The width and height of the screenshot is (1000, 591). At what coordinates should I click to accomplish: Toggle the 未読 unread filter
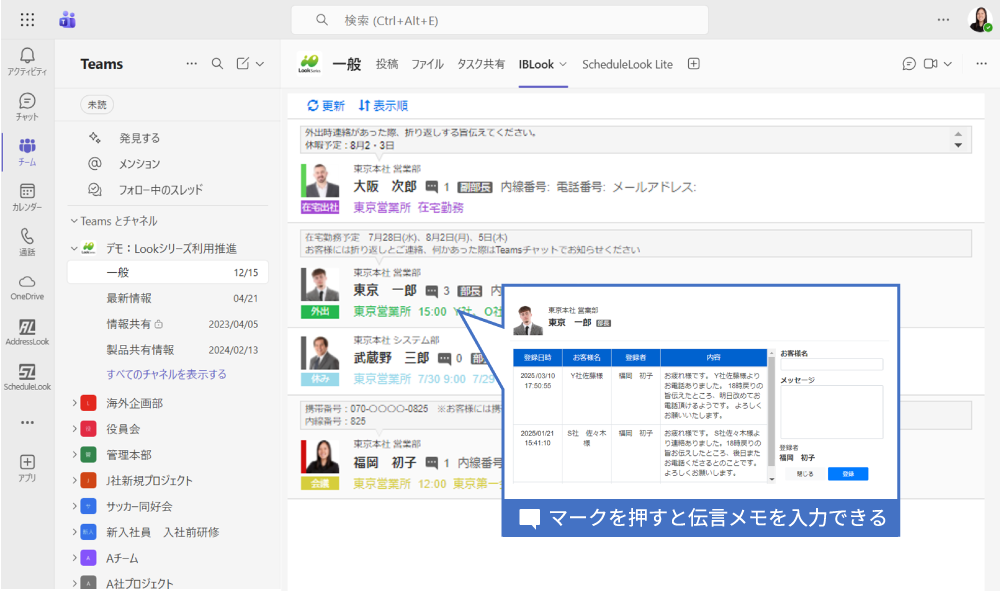(x=97, y=104)
